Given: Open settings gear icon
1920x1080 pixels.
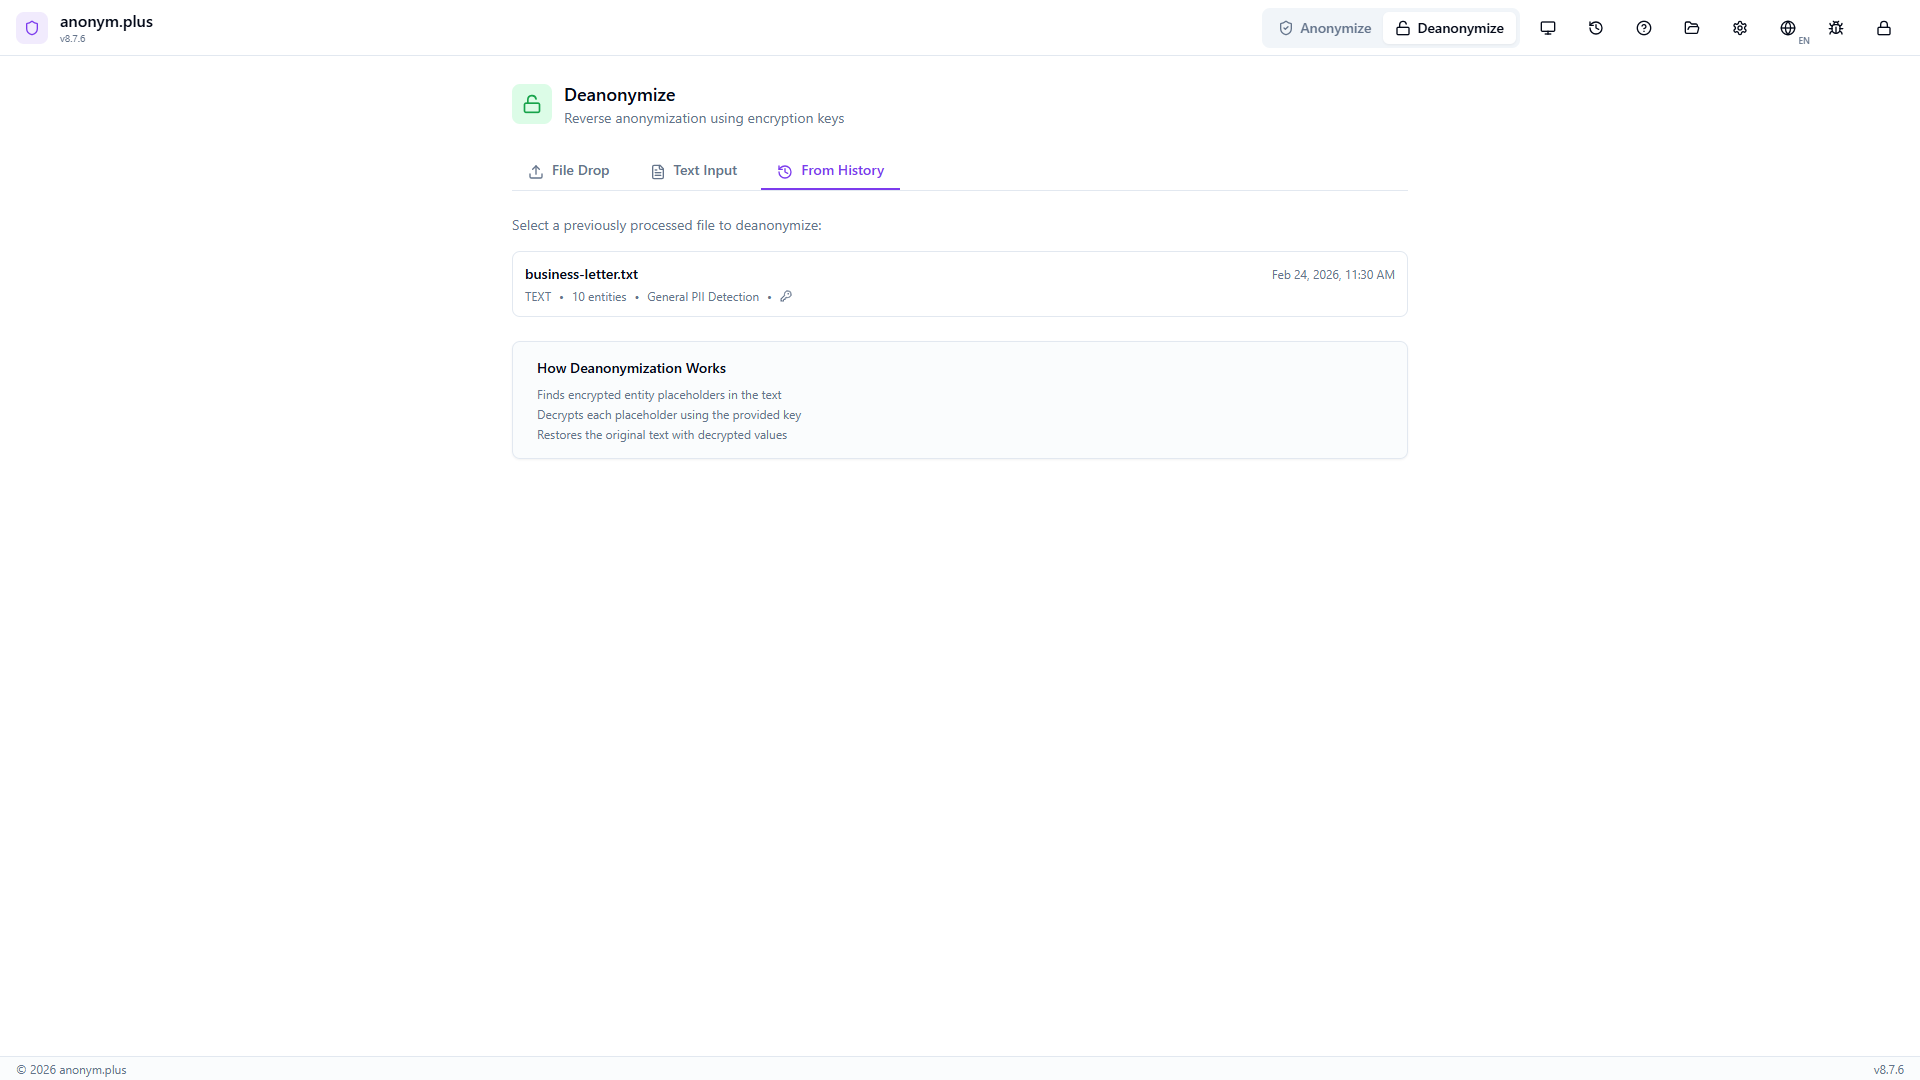Looking at the screenshot, I should [1740, 28].
